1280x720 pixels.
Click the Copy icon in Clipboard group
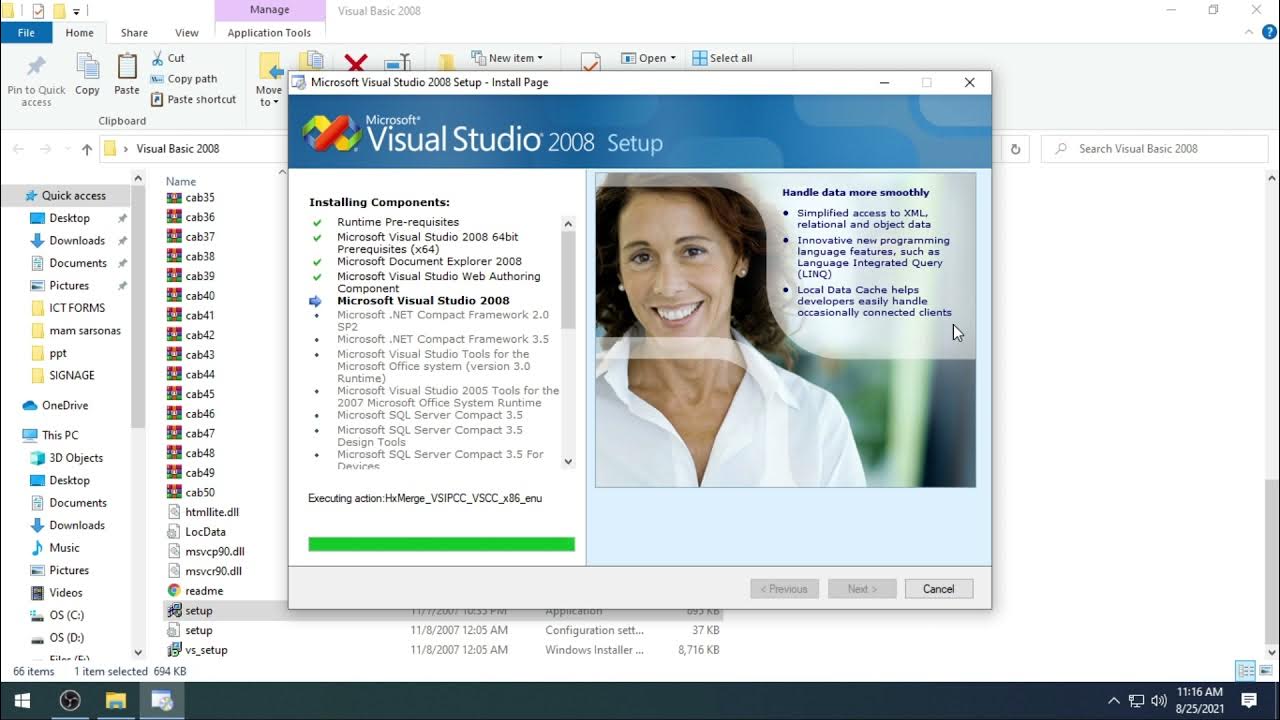coord(87,66)
